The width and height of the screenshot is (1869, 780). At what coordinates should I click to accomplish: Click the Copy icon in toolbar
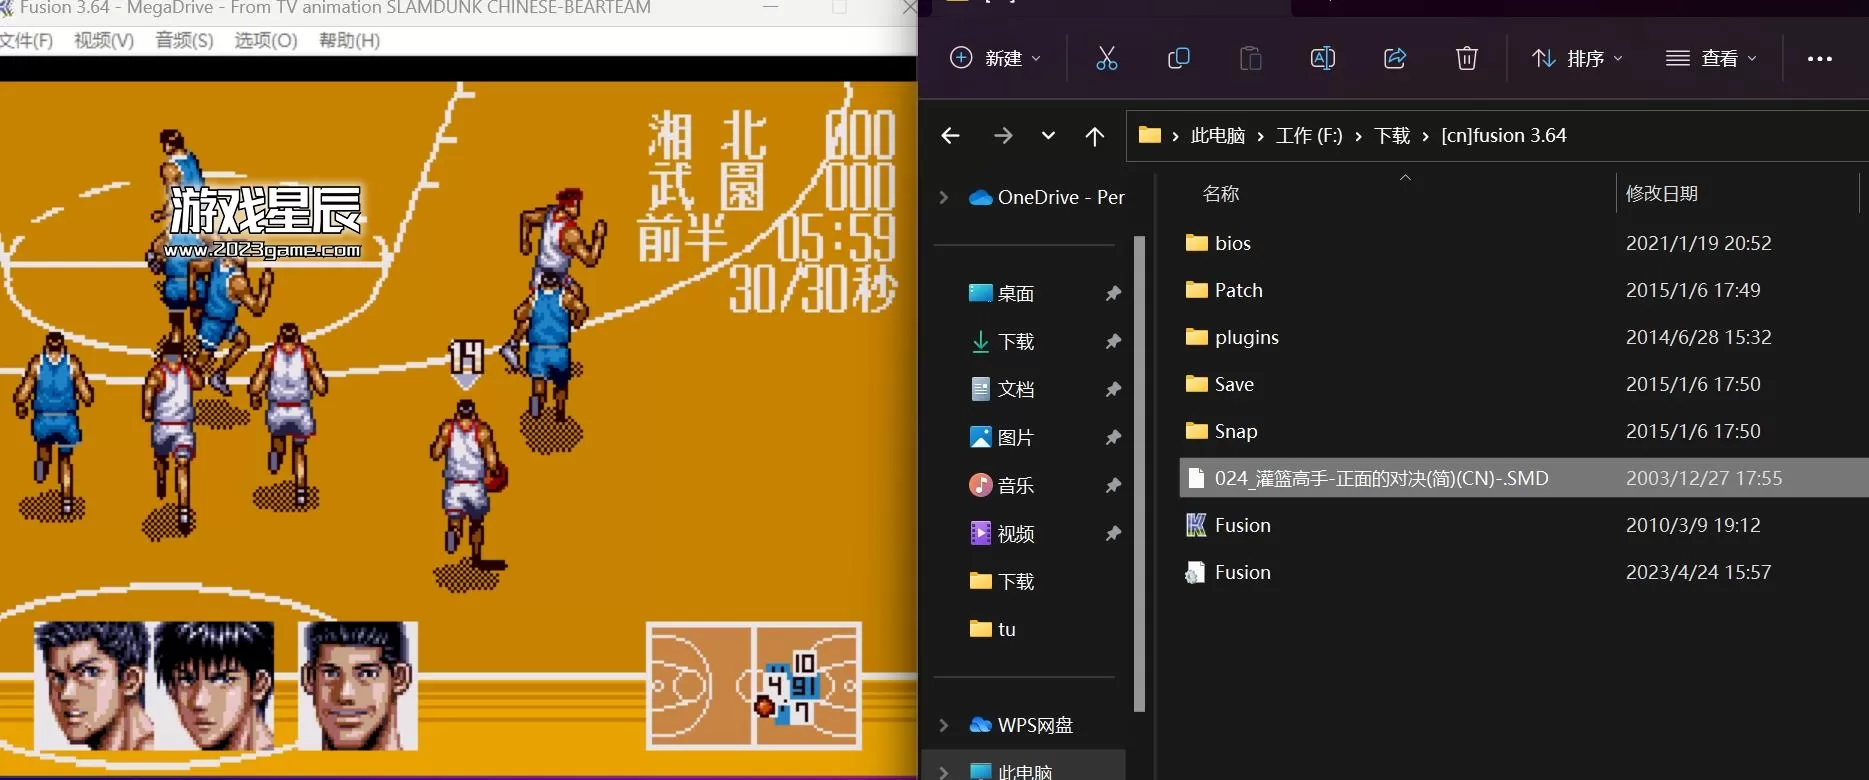pos(1178,58)
